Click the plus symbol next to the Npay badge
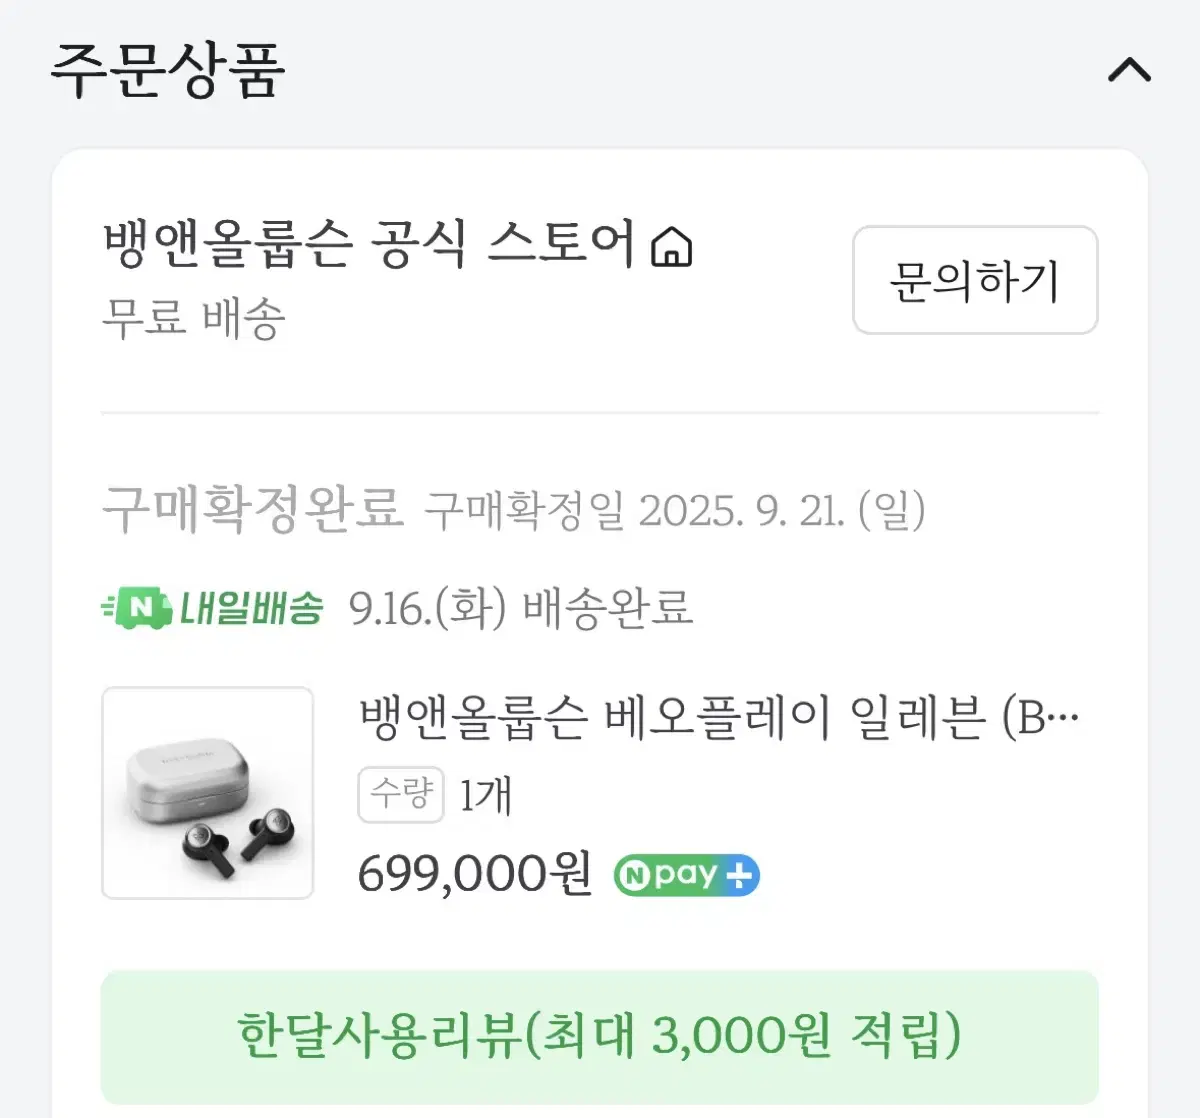The height and width of the screenshot is (1118, 1200). point(740,874)
